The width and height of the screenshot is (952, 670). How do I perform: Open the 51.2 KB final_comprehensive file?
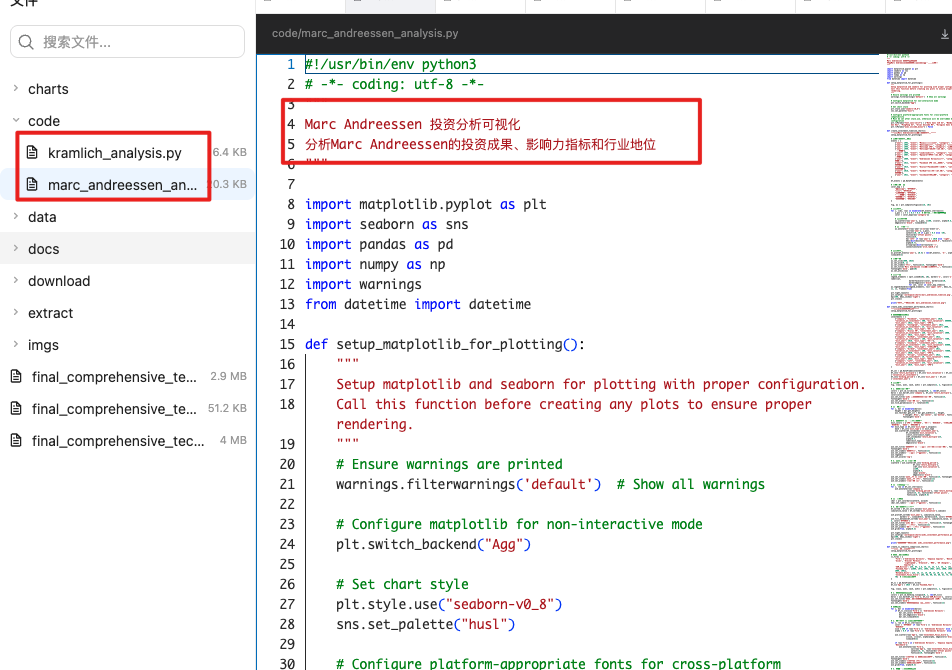tap(114, 409)
